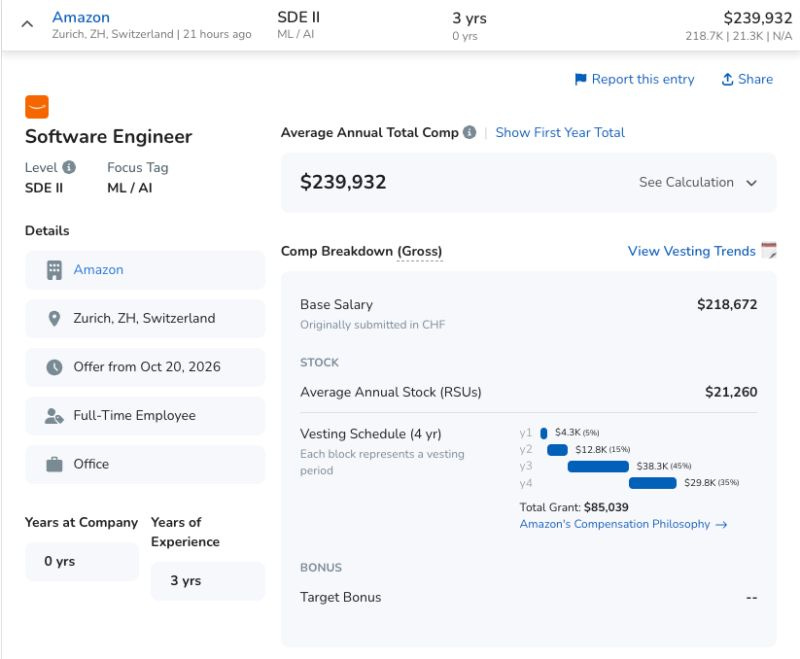Select Offer from Oct 20, 2026 text
This screenshot has width=800, height=659.
click(x=147, y=367)
